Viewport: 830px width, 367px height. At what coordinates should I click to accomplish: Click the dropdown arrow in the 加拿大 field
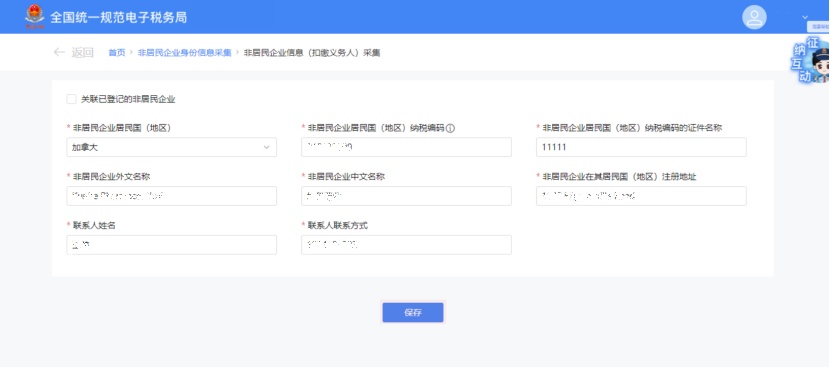[x=267, y=147]
